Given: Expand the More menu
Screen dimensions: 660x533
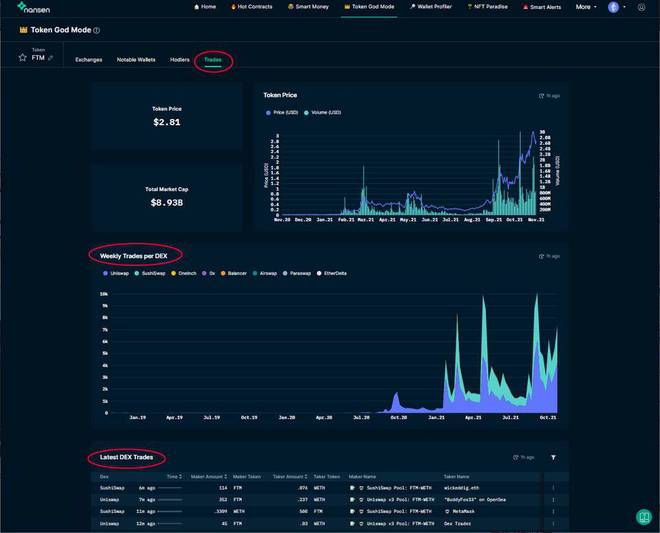Looking at the screenshot, I should click(x=586, y=7).
